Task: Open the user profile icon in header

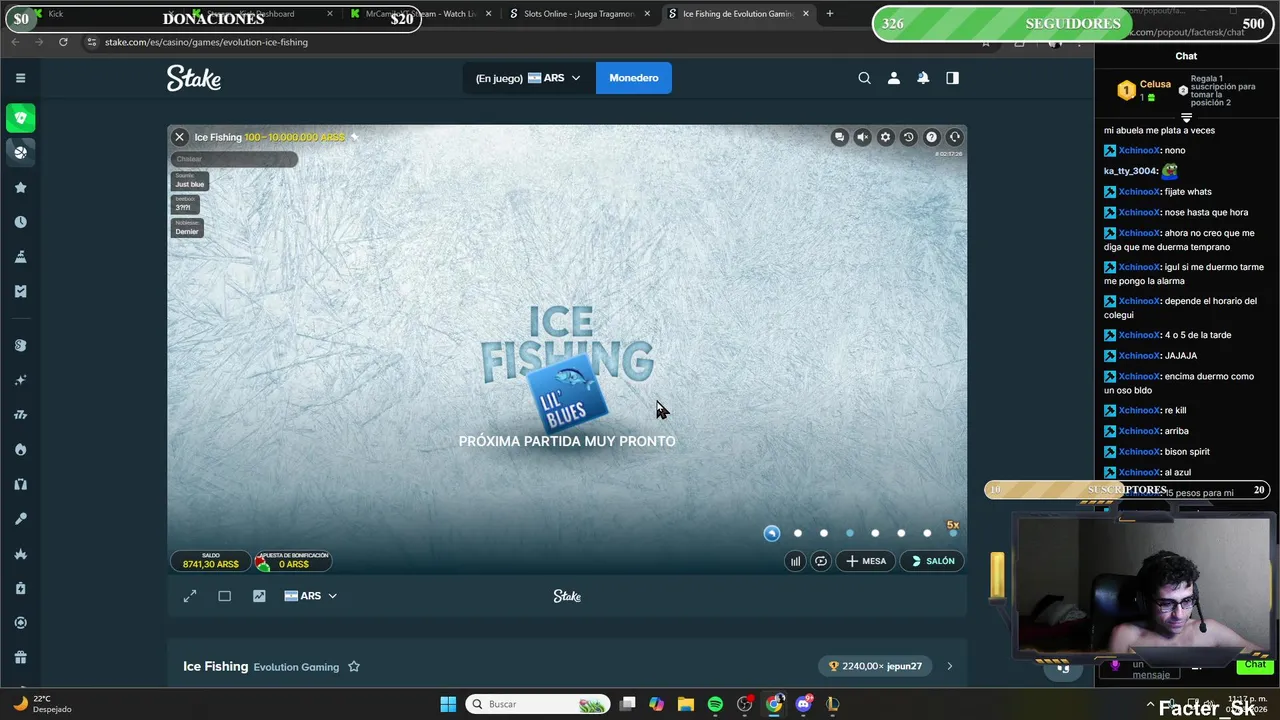Action: 894,78
